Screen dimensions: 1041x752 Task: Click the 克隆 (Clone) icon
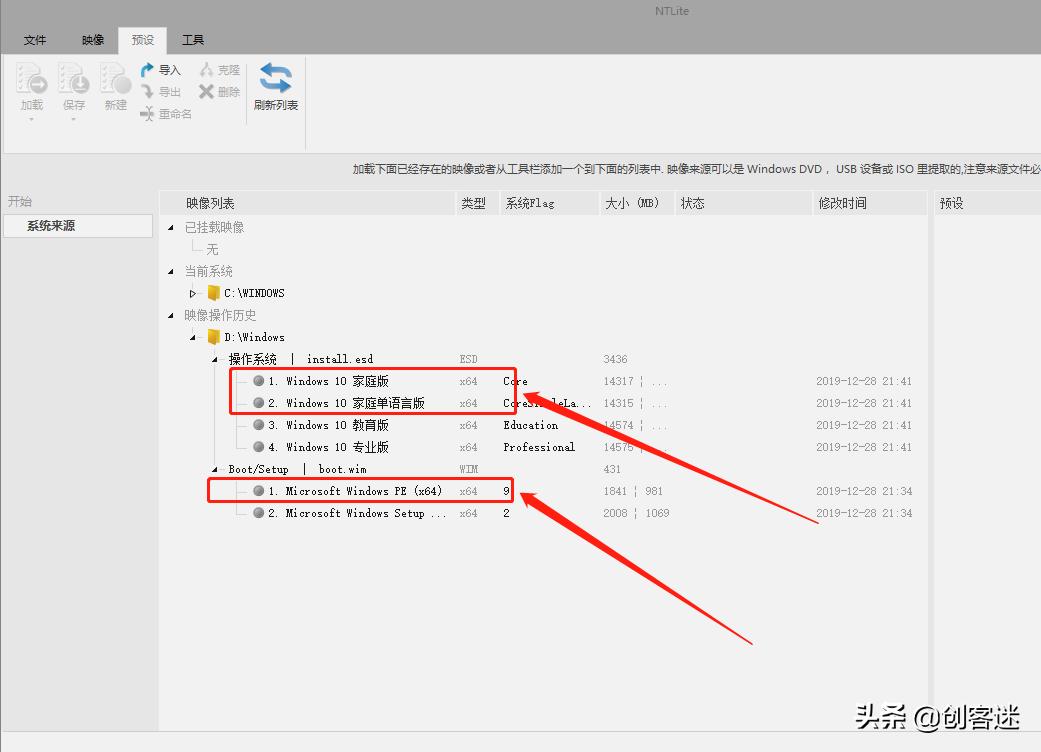(x=218, y=69)
